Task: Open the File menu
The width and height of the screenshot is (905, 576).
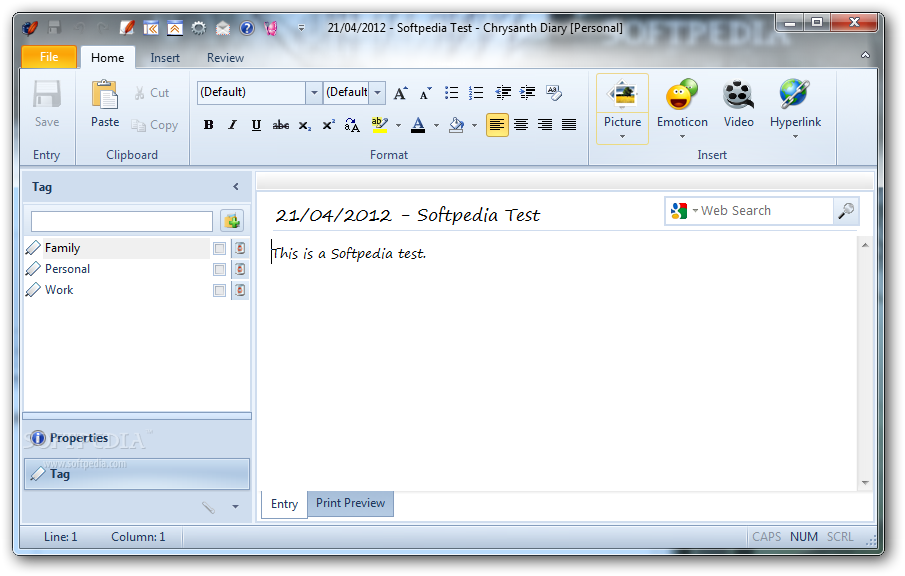Action: tap(49, 57)
